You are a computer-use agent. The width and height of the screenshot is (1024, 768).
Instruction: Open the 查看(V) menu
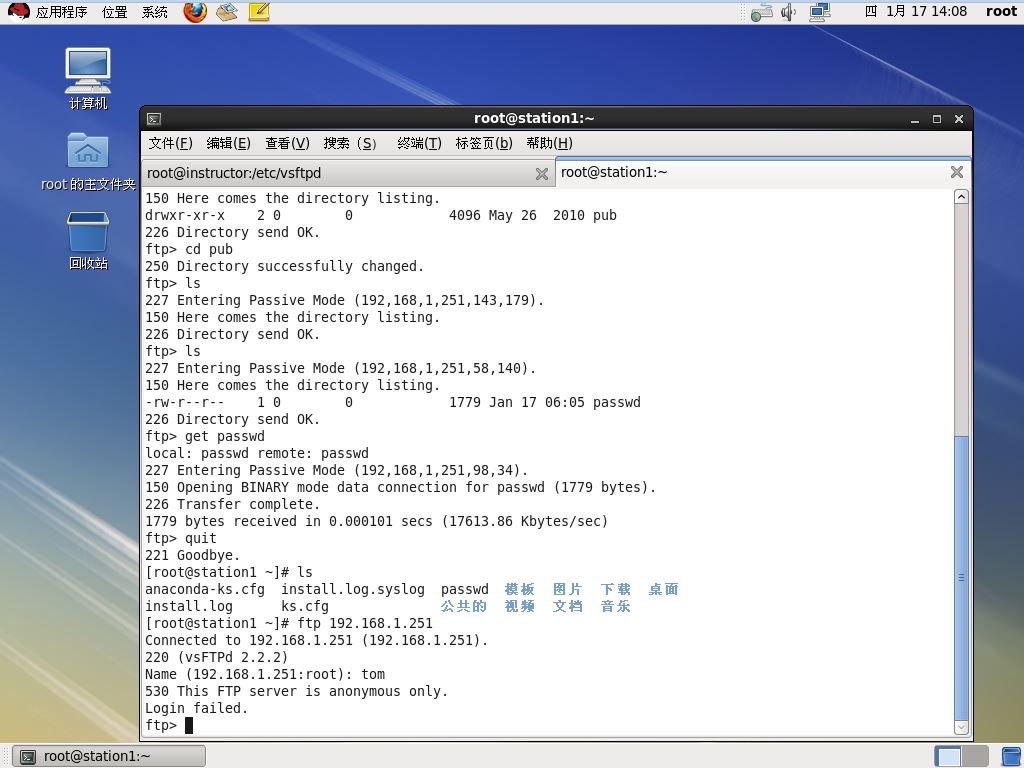[x=287, y=143]
